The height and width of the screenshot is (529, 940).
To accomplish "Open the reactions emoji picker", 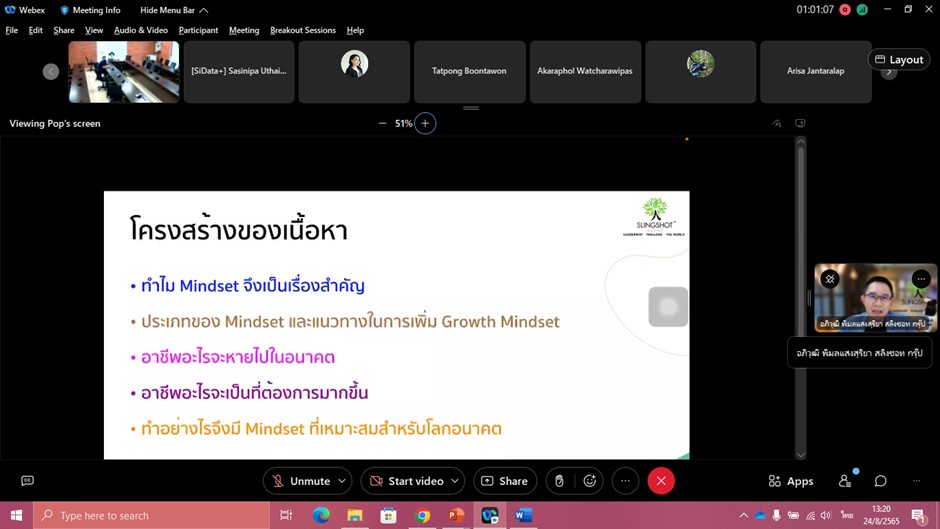I will pyautogui.click(x=590, y=481).
